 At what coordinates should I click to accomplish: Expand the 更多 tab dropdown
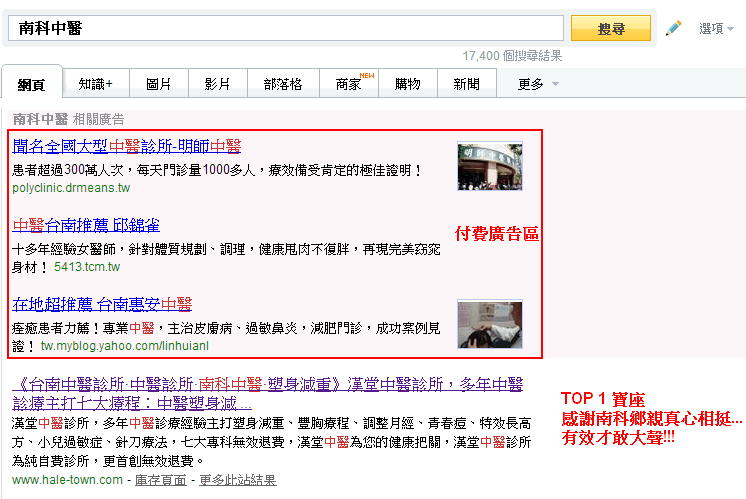(x=538, y=84)
